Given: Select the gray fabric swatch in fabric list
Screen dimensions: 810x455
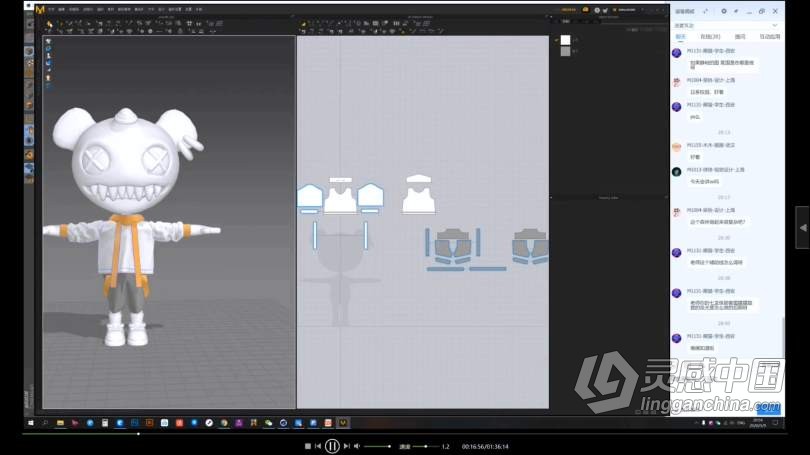Looking at the screenshot, I should coord(566,51).
